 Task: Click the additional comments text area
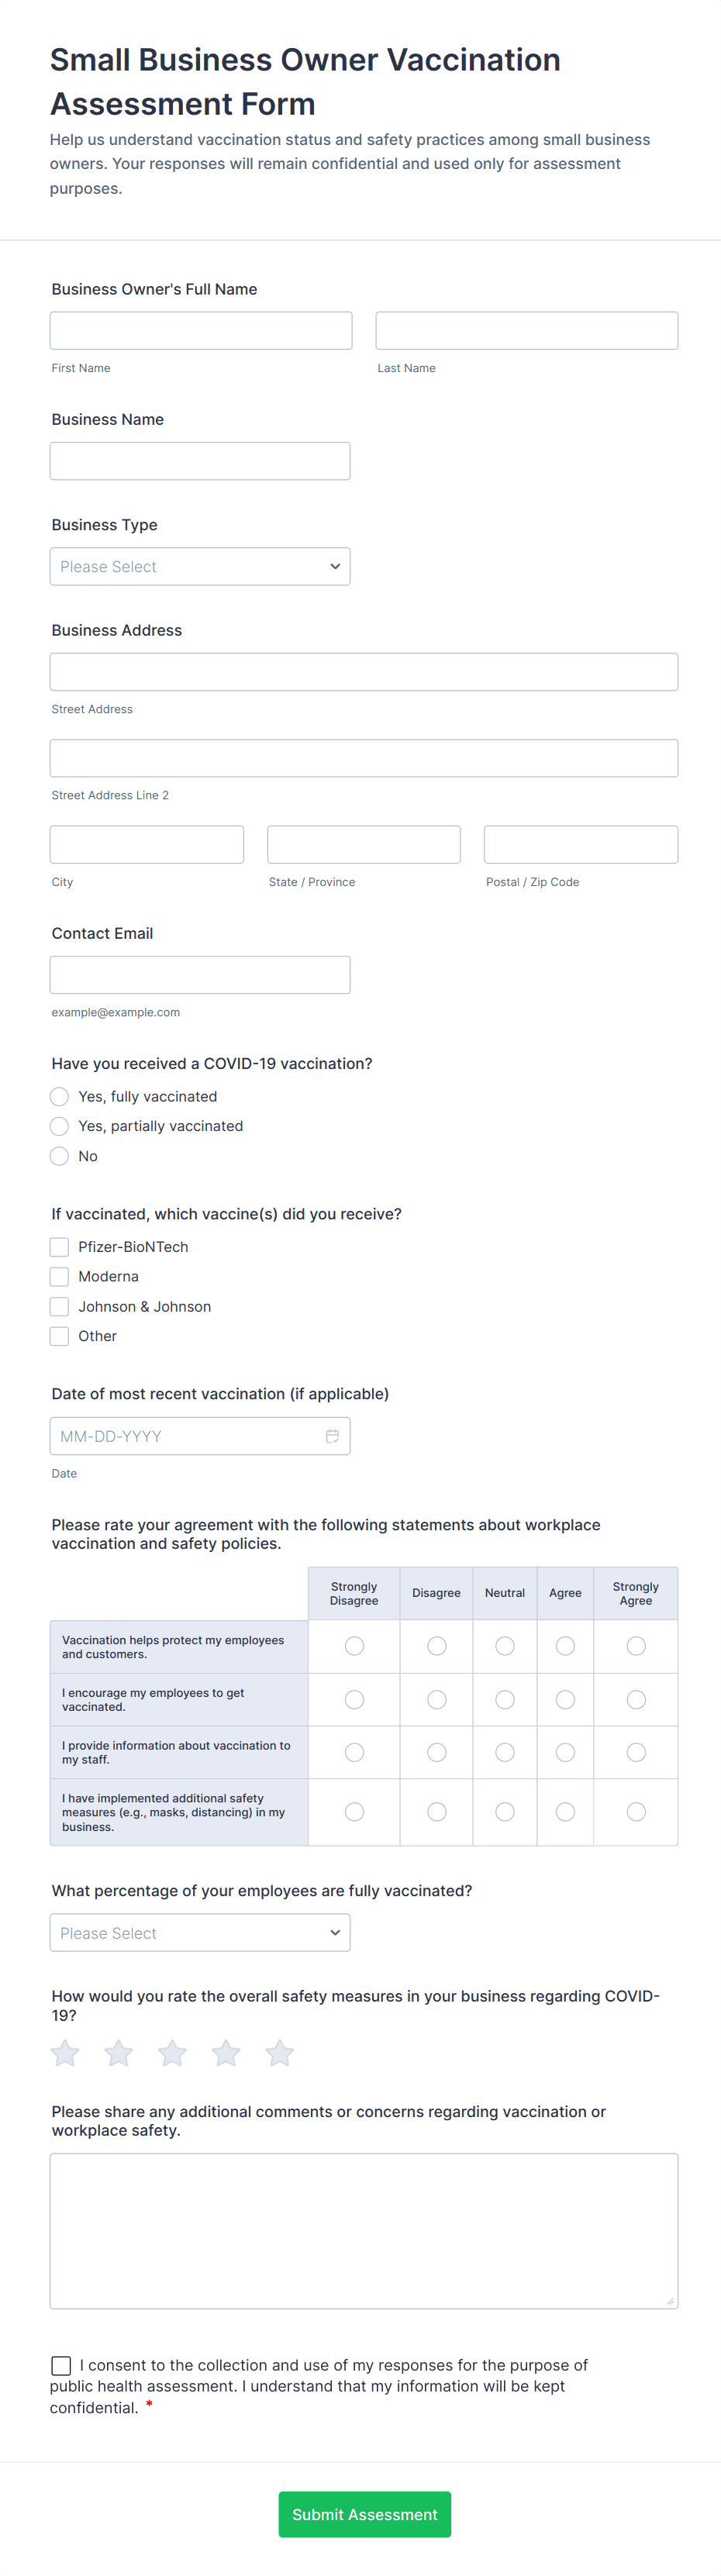[364, 2230]
